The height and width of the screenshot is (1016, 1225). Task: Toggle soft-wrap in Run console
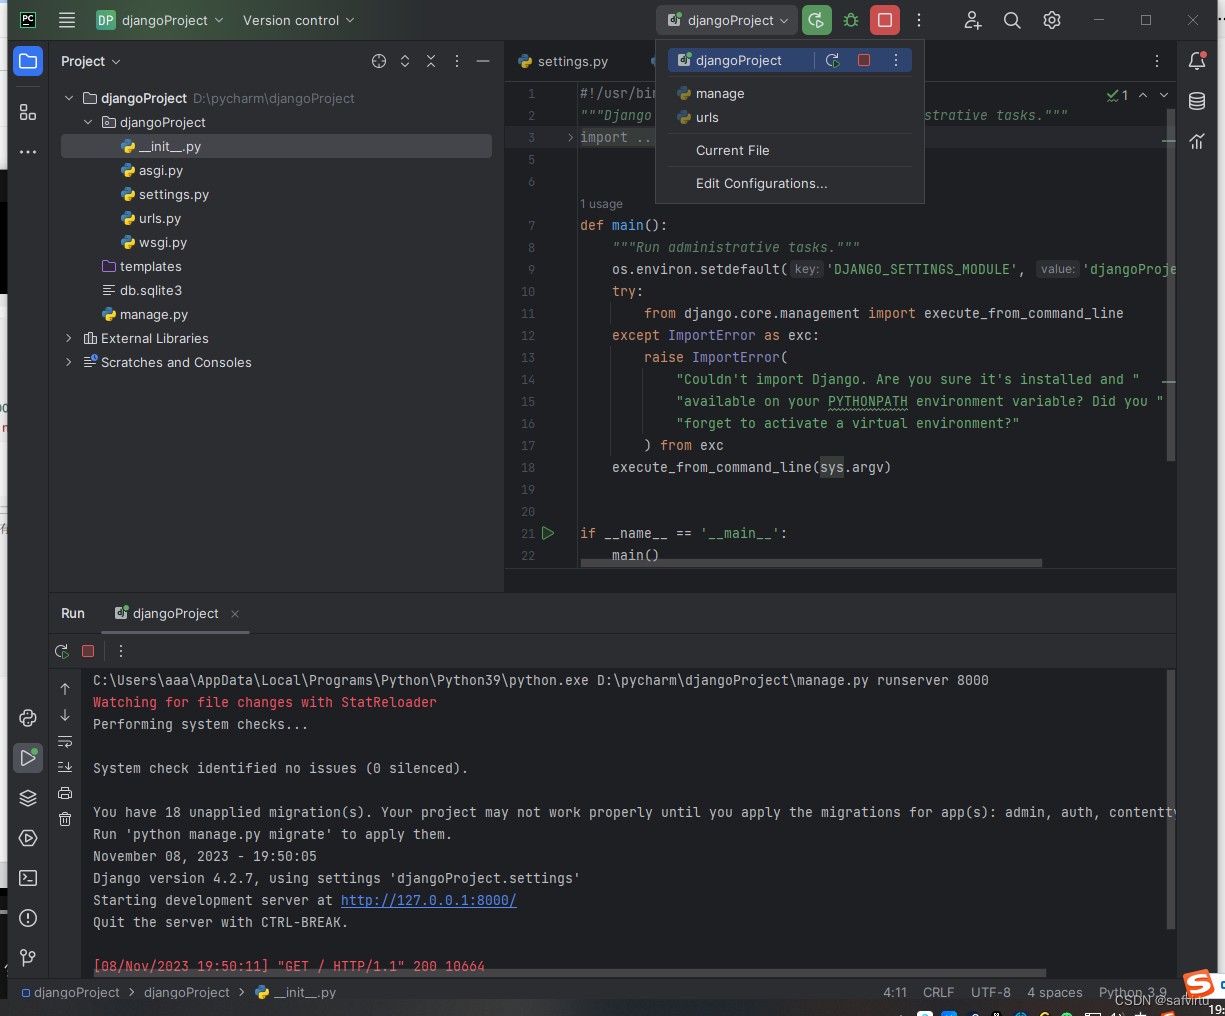[65, 741]
